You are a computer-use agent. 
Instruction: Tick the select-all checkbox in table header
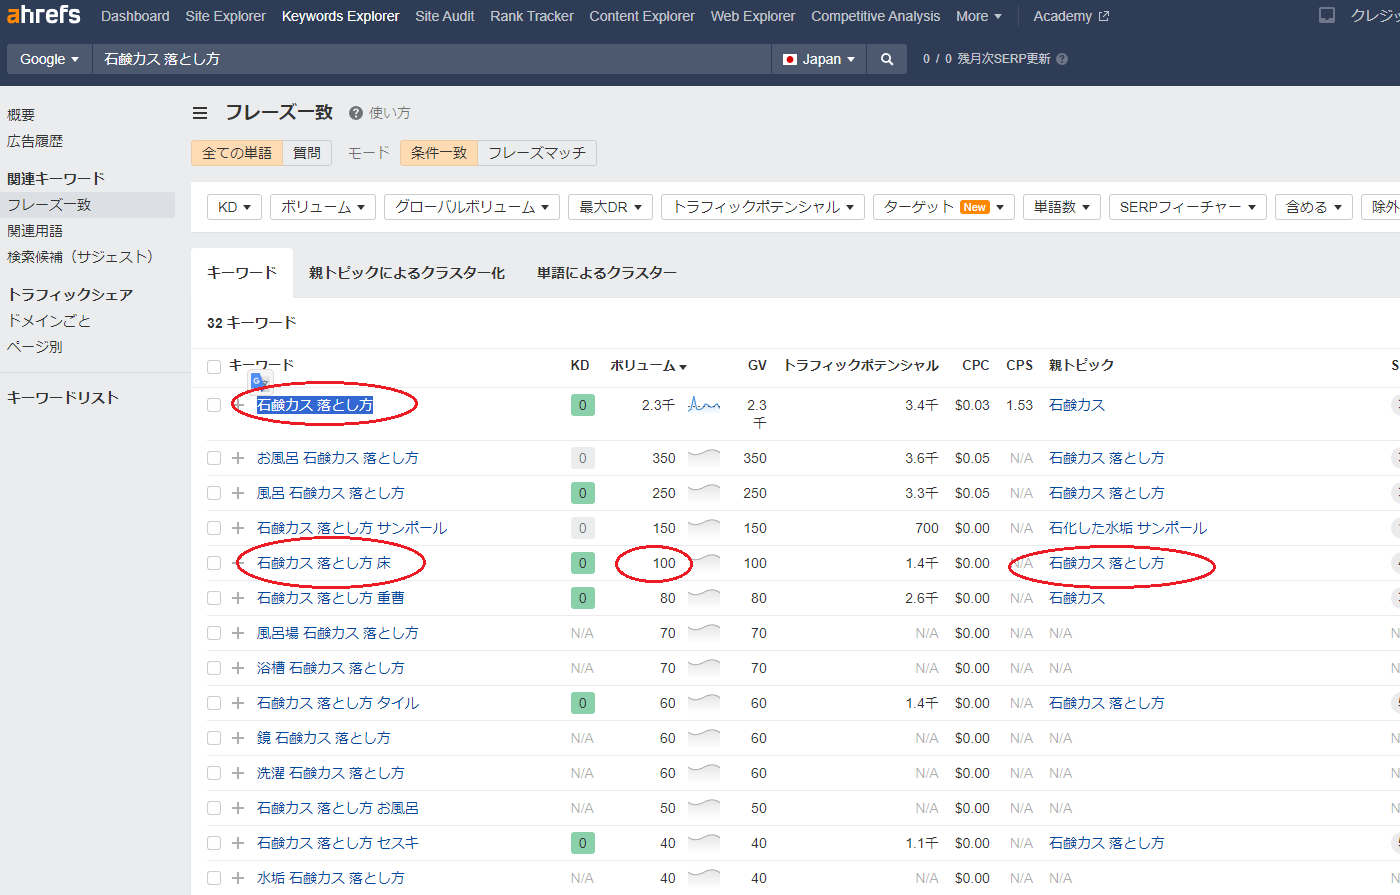coord(214,366)
